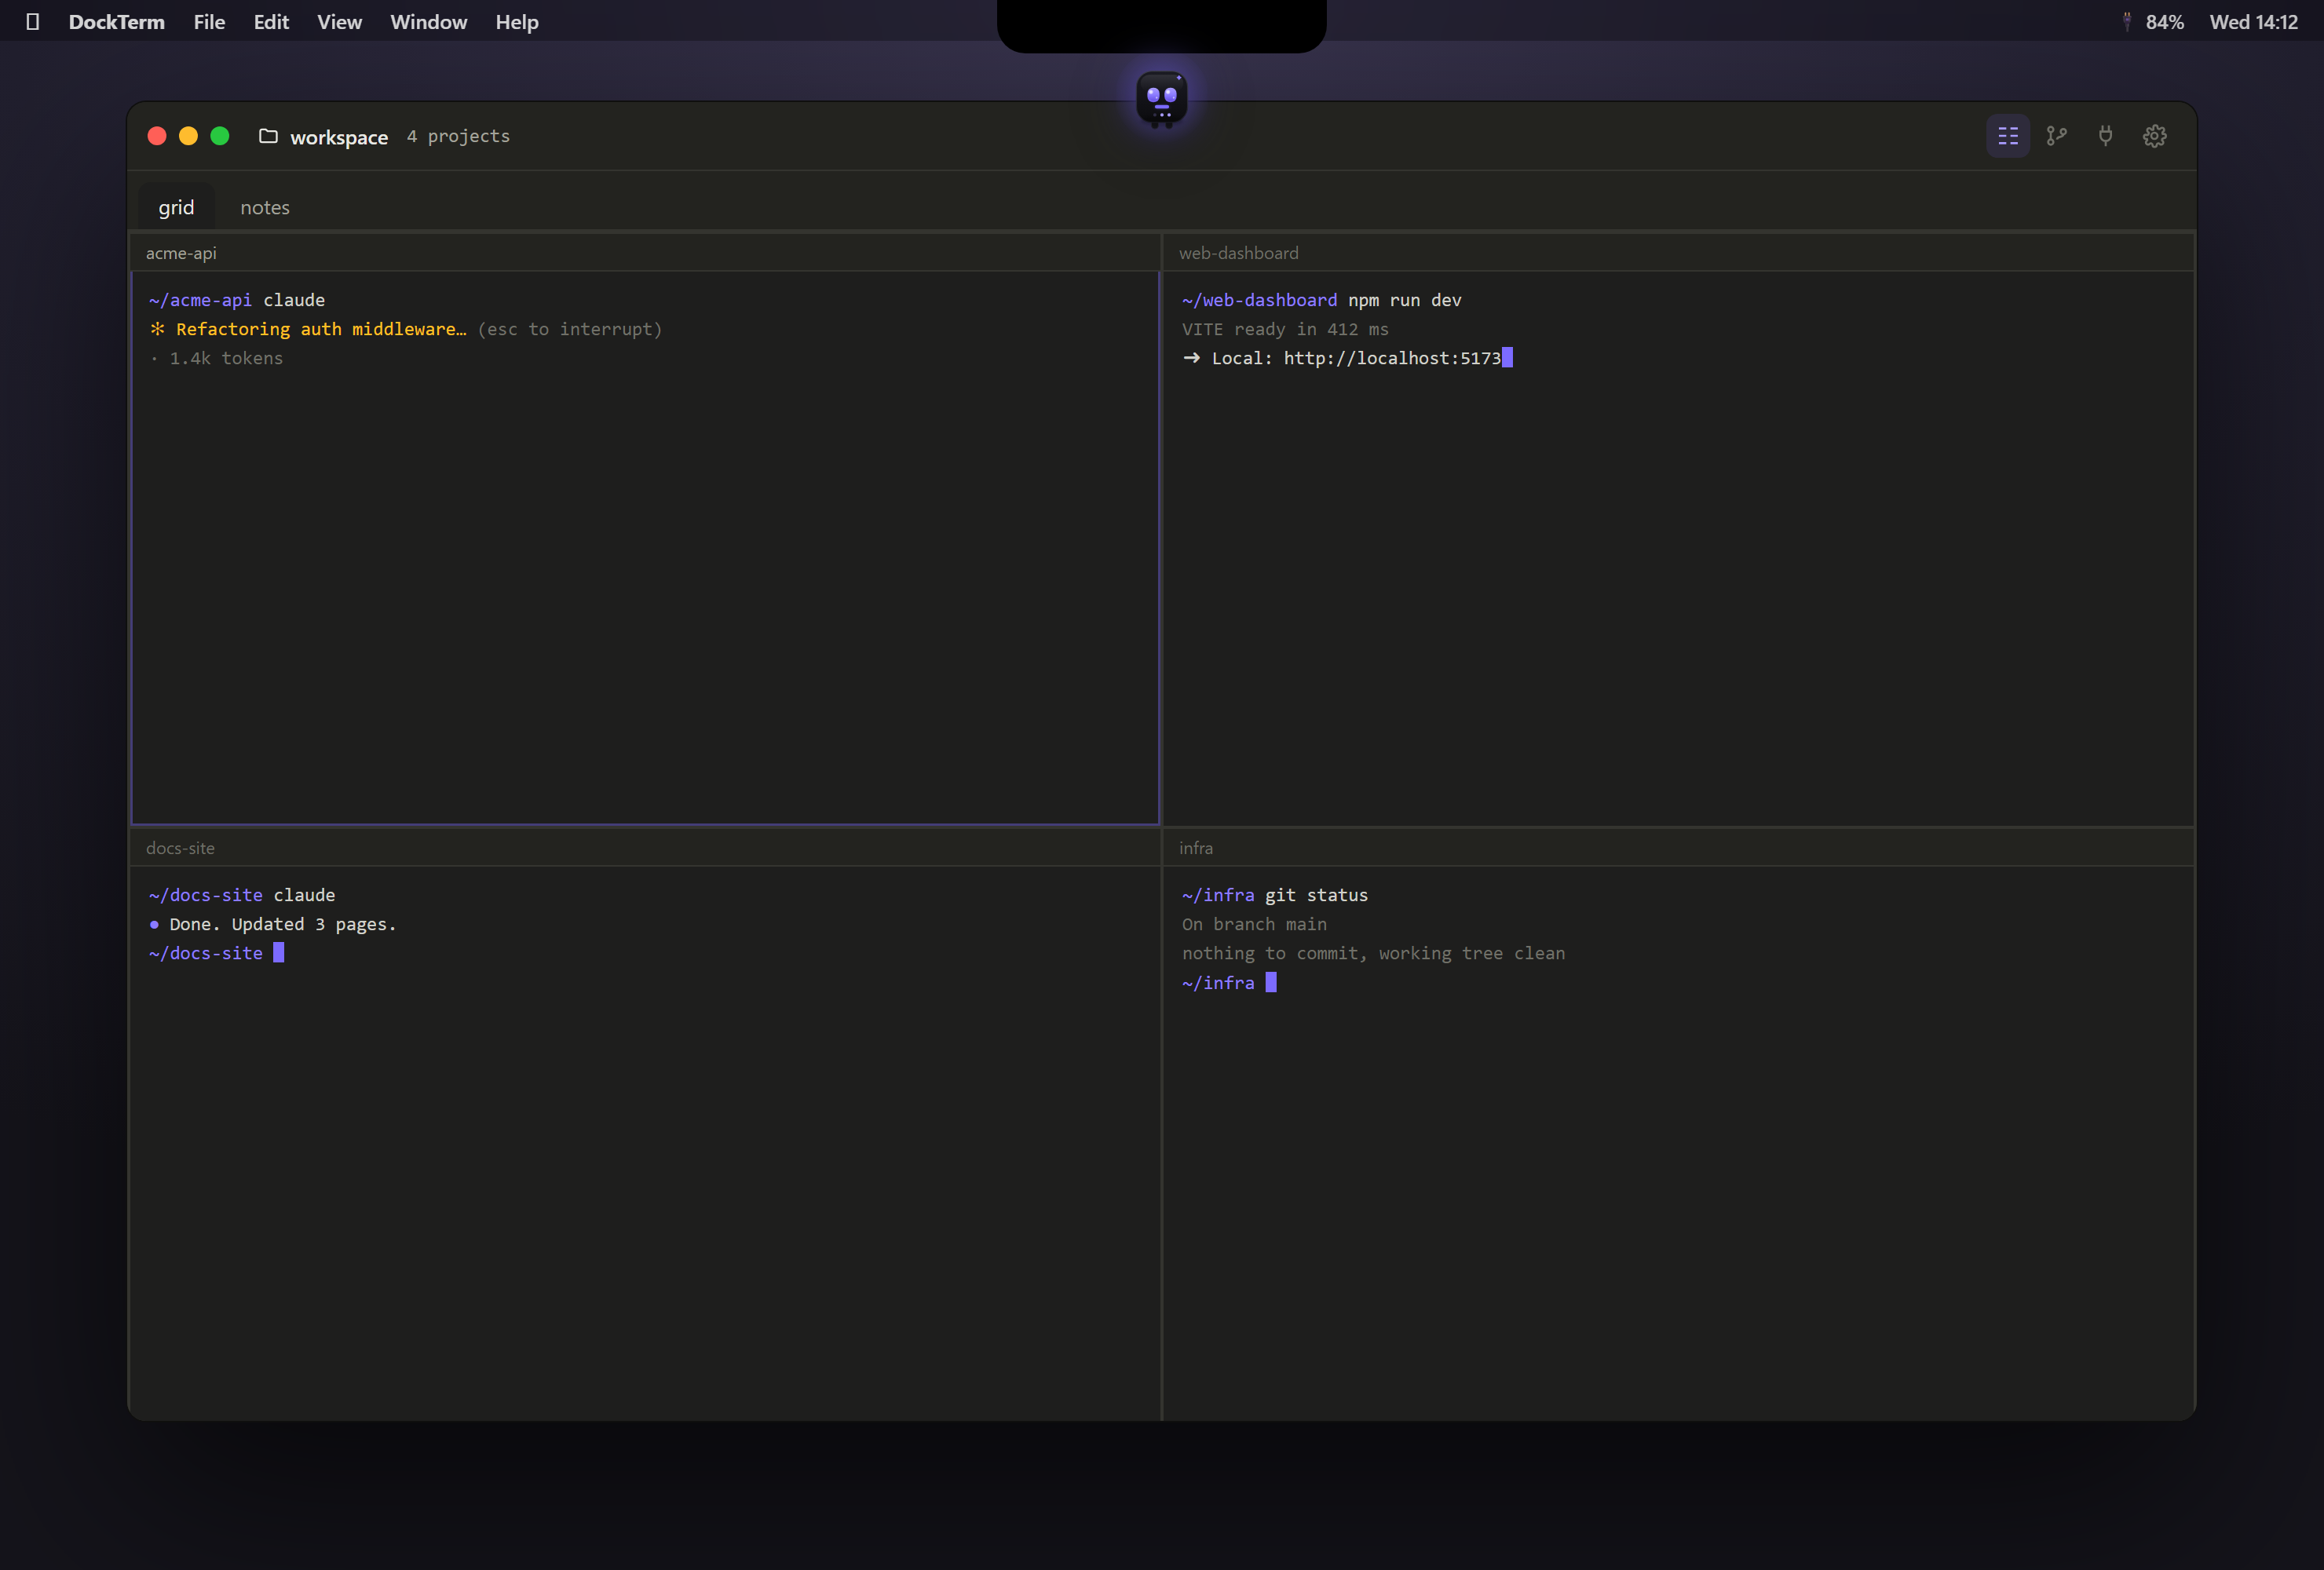Click 'nothing to commit, working tree clean' line
Image resolution: width=2324 pixels, height=1570 pixels.
pyautogui.click(x=1373, y=953)
